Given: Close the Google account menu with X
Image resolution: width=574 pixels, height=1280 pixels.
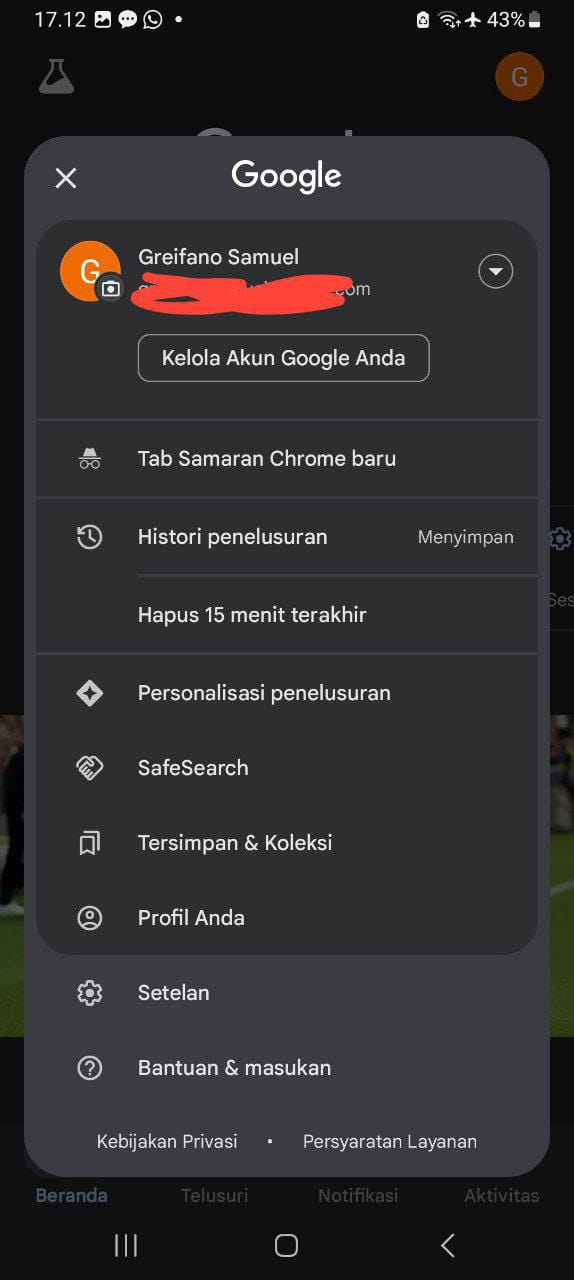Looking at the screenshot, I should point(66,178).
